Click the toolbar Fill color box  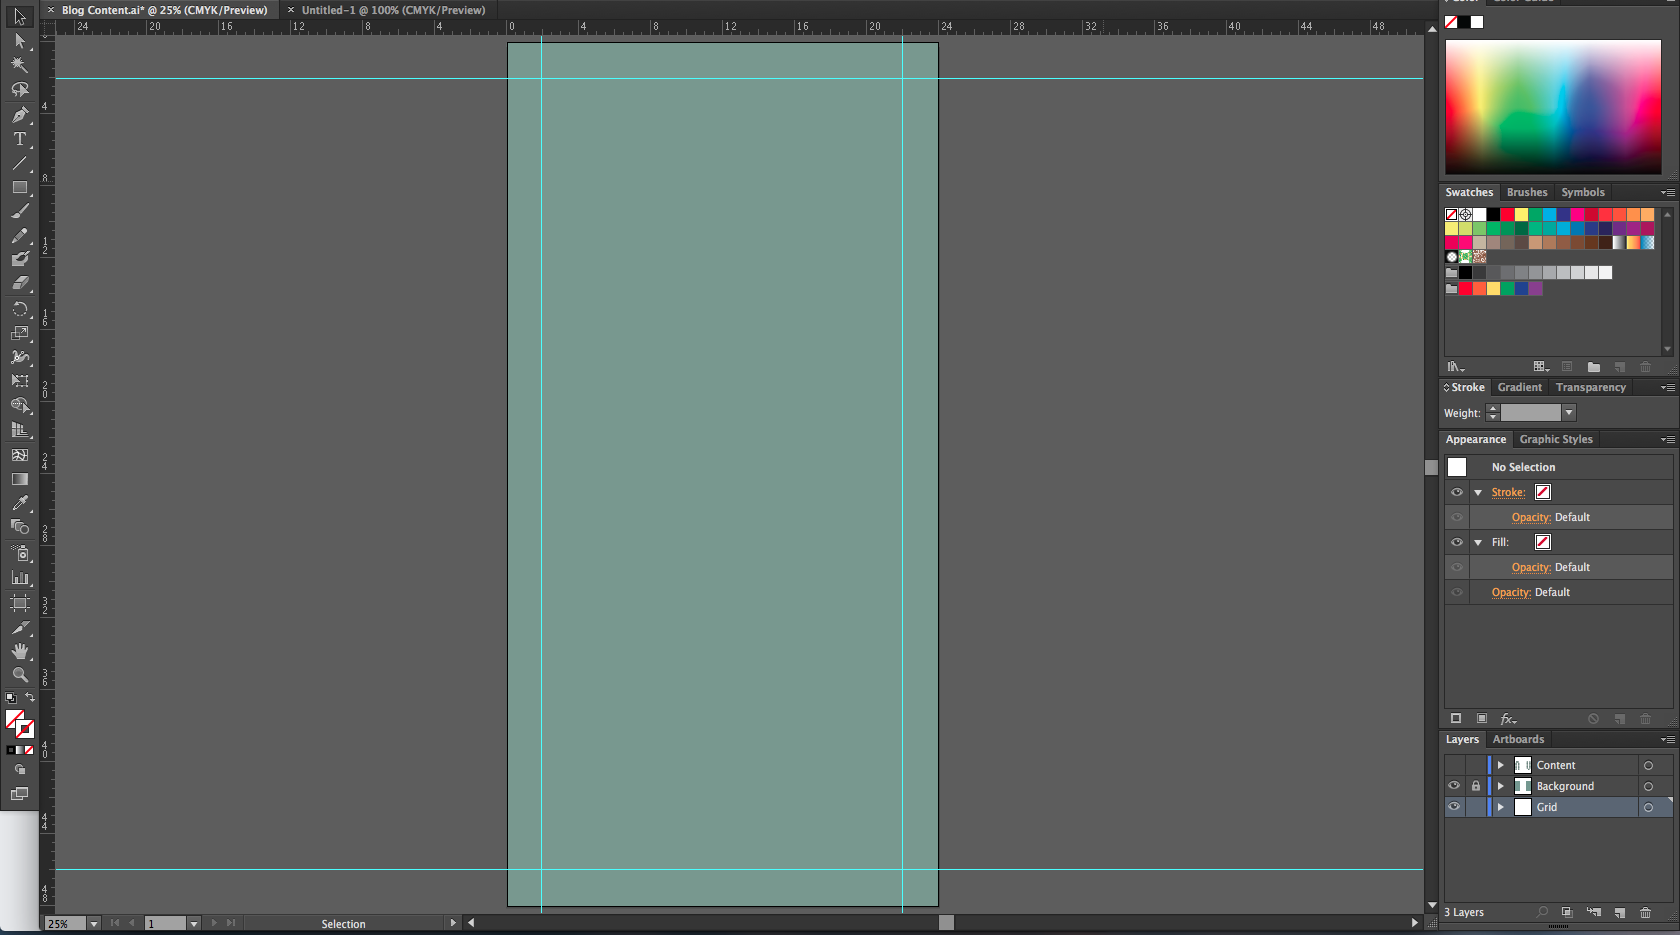pos(14,720)
